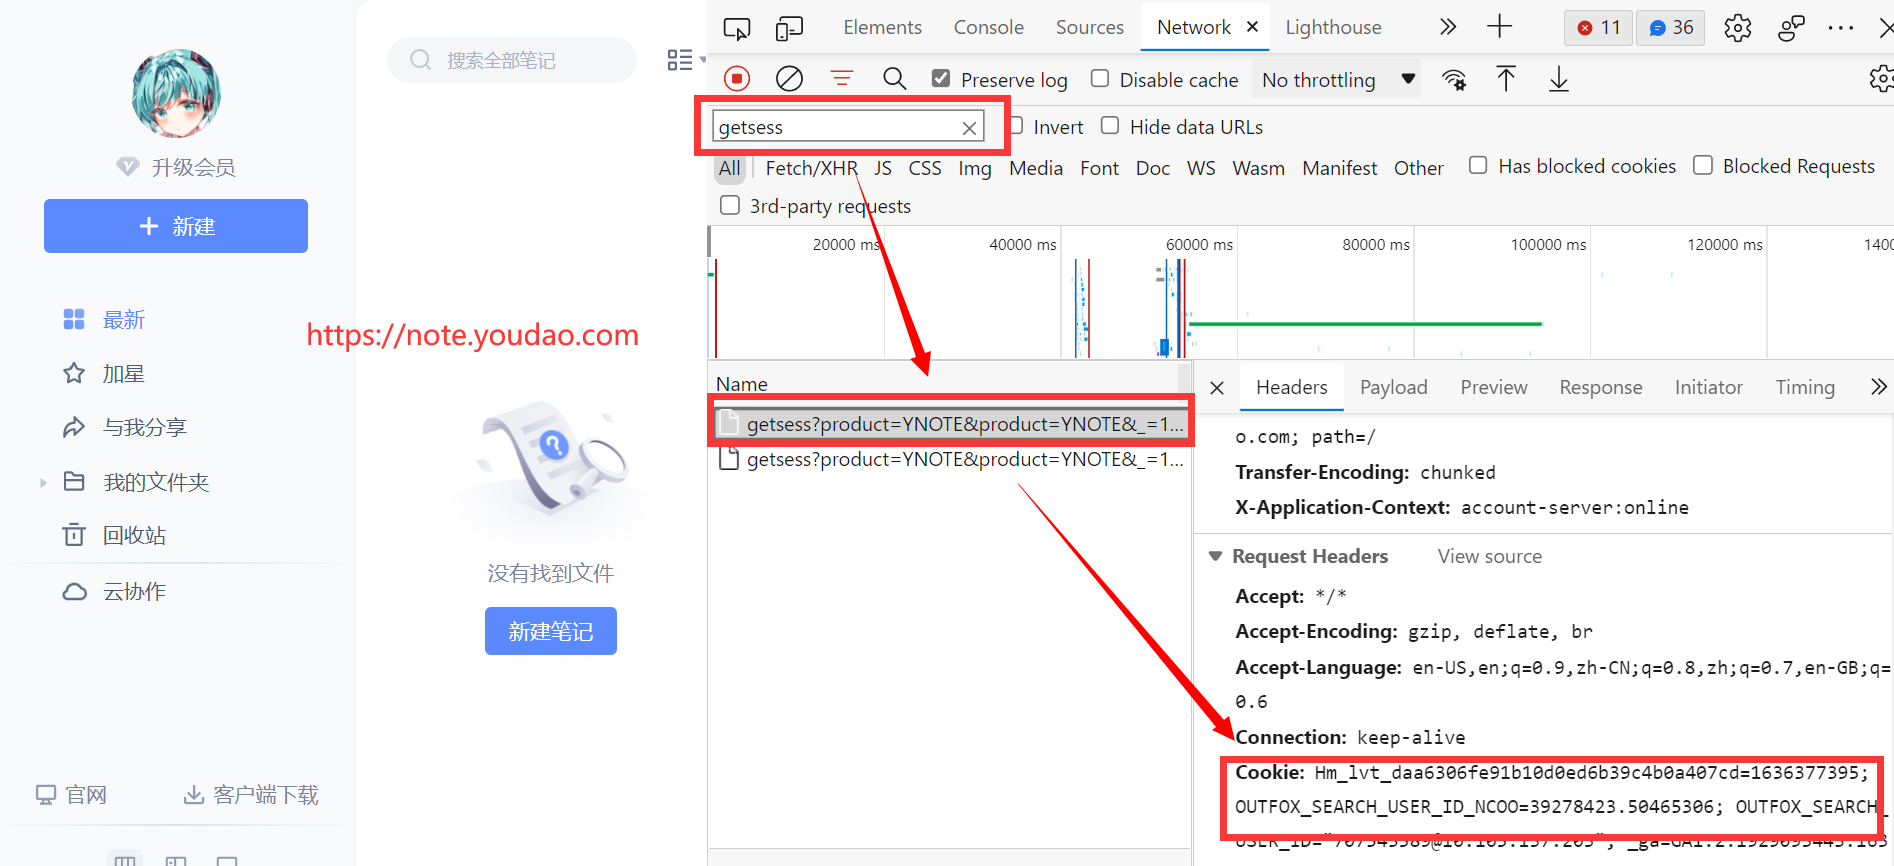Screen dimensions: 1894x866
Task: Close the request details panel with X
Action: tap(1217, 388)
